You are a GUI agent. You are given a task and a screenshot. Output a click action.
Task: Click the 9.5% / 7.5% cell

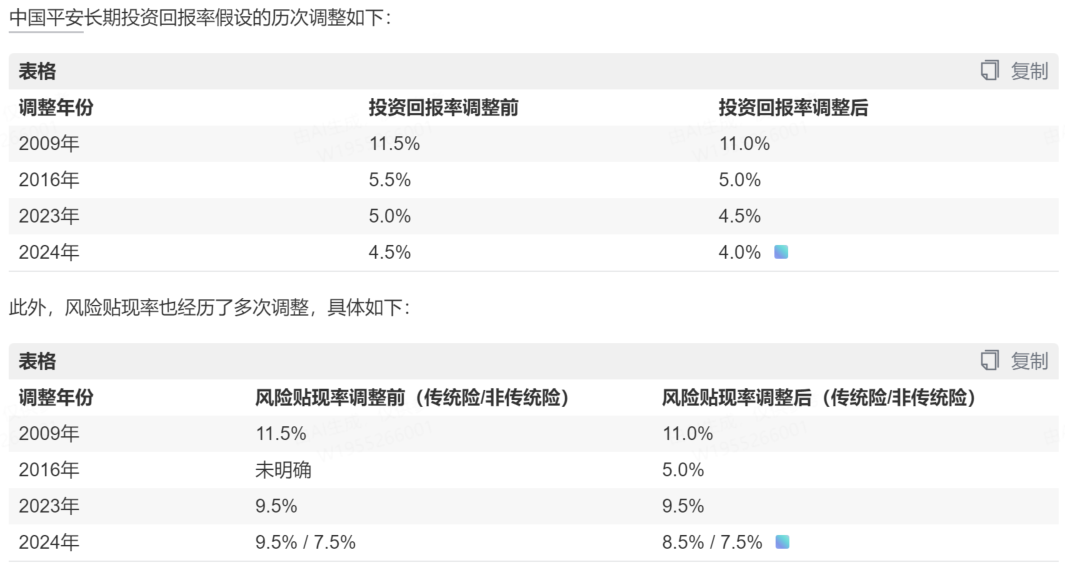tap(306, 542)
